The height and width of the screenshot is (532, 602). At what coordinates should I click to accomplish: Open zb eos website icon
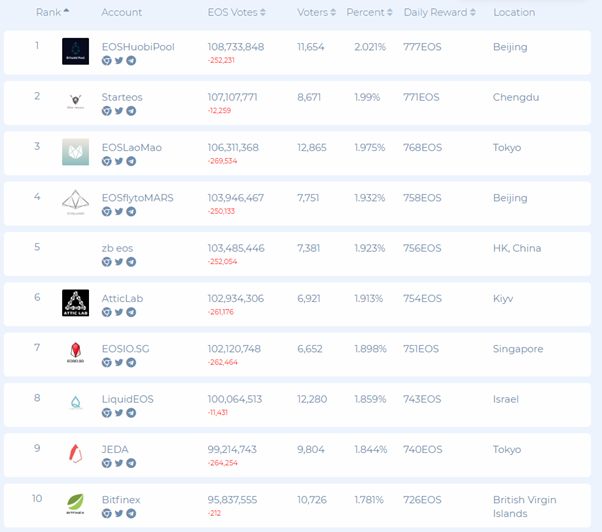coord(107,262)
